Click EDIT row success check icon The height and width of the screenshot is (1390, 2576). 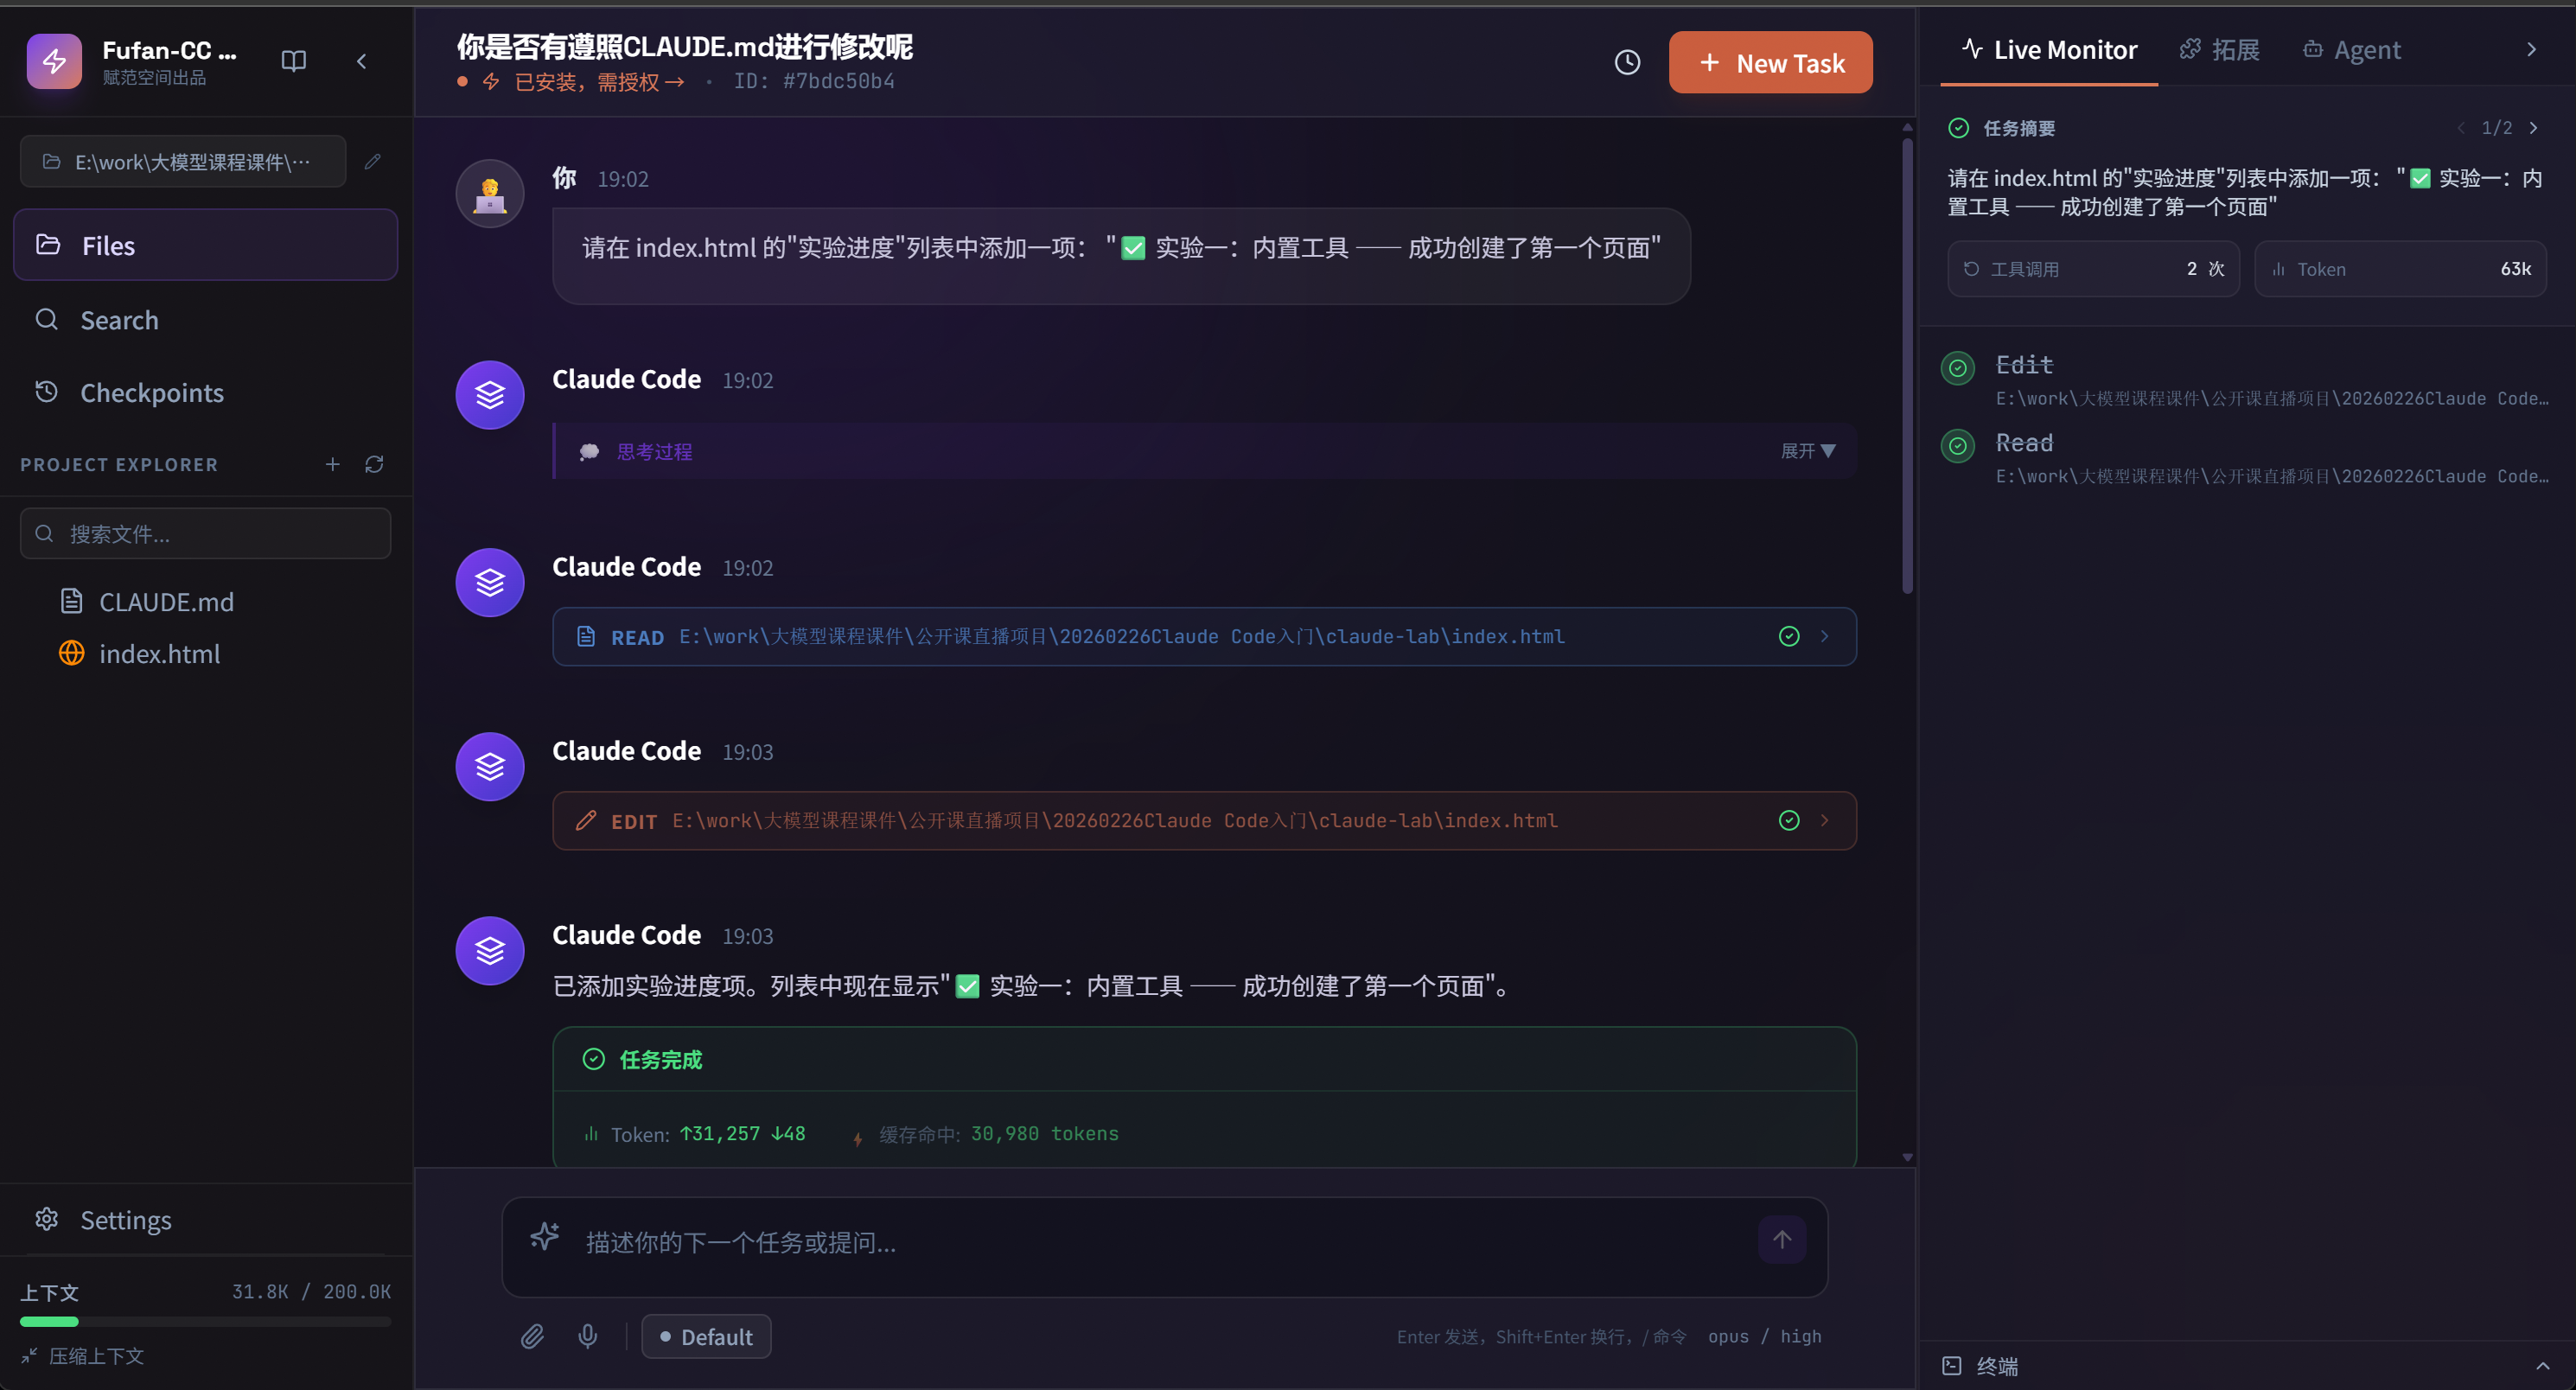(x=1789, y=820)
